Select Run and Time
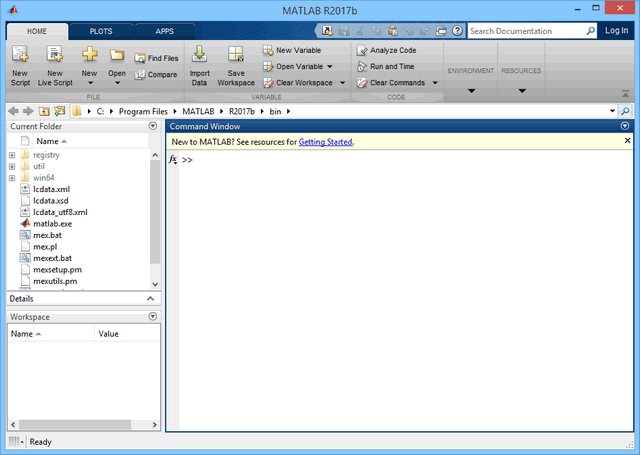The image size is (640, 455). tap(386, 66)
